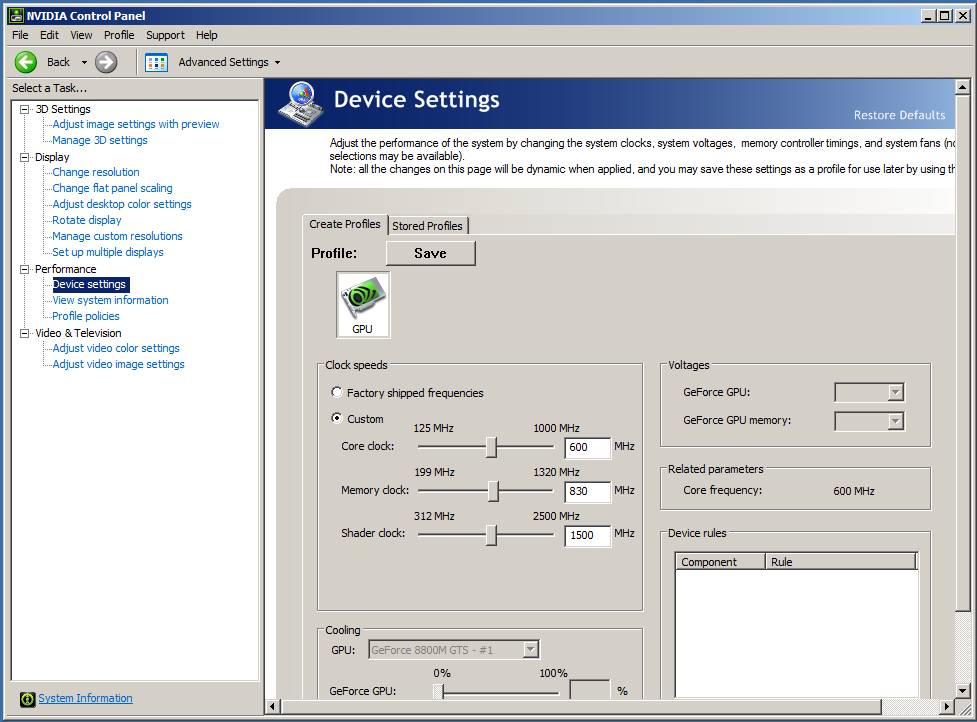Open Adjust video image settings
This screenshot has height=722, width=977.
[118, 364]
